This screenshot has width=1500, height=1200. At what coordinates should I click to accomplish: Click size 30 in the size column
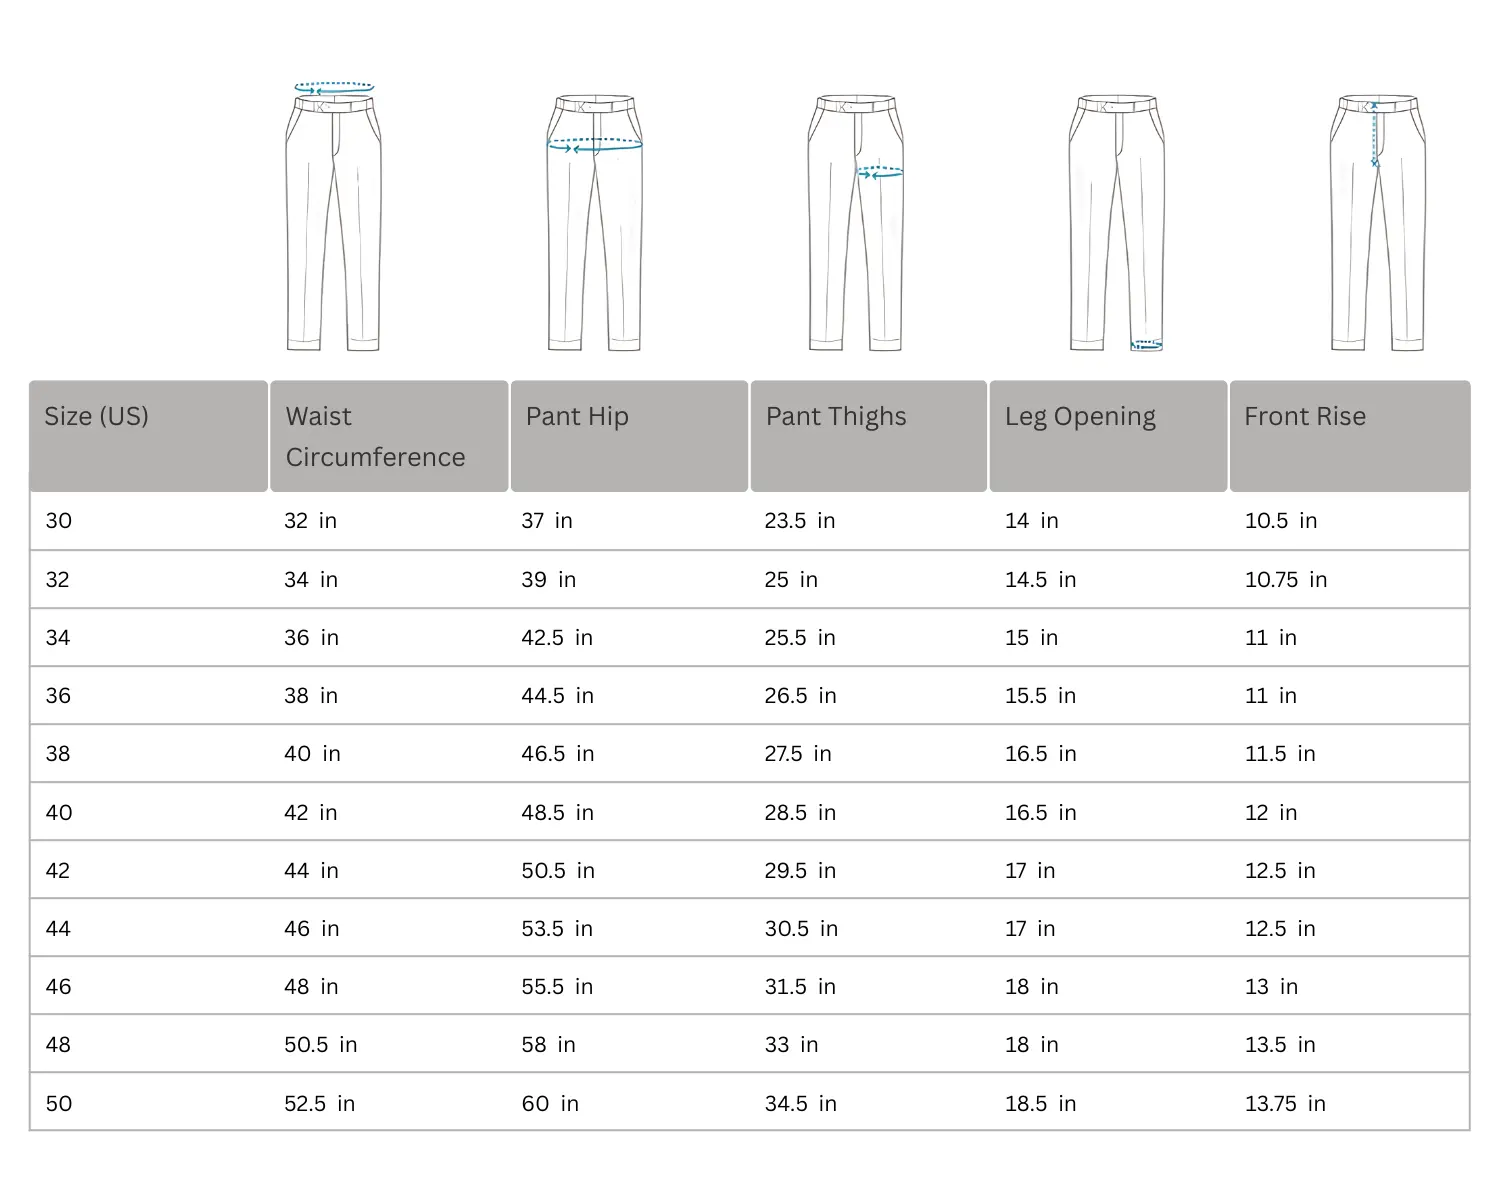[59, 521]
